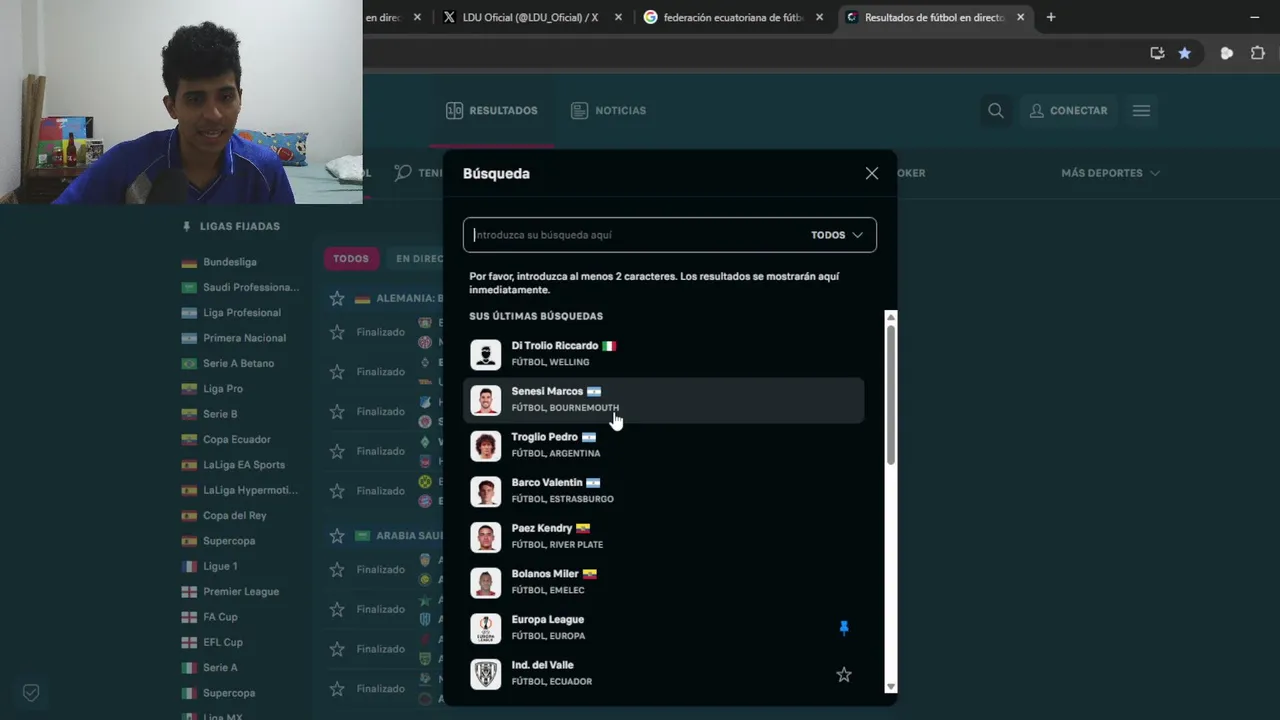This screenshot has width=1280, height=720.
Task: Close the LDU Oficial X browser tab
Action: click(618, 17)
